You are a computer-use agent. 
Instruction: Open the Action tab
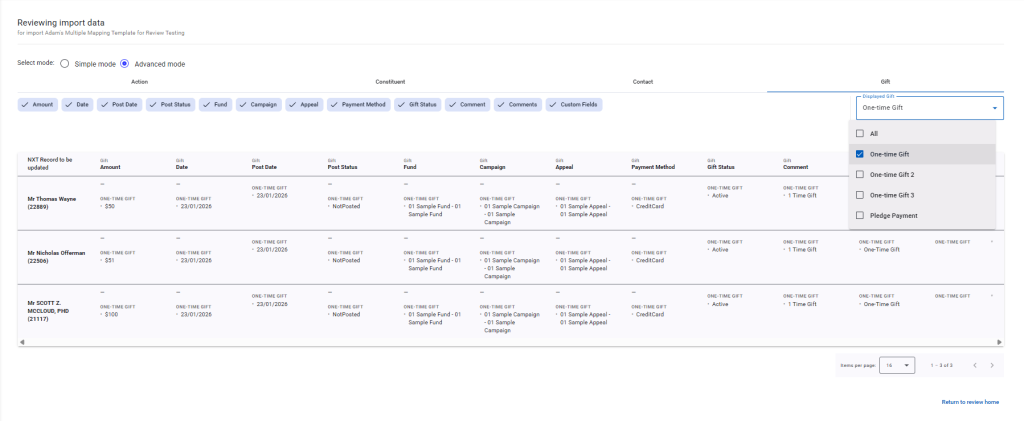click(x=139, y=81)
